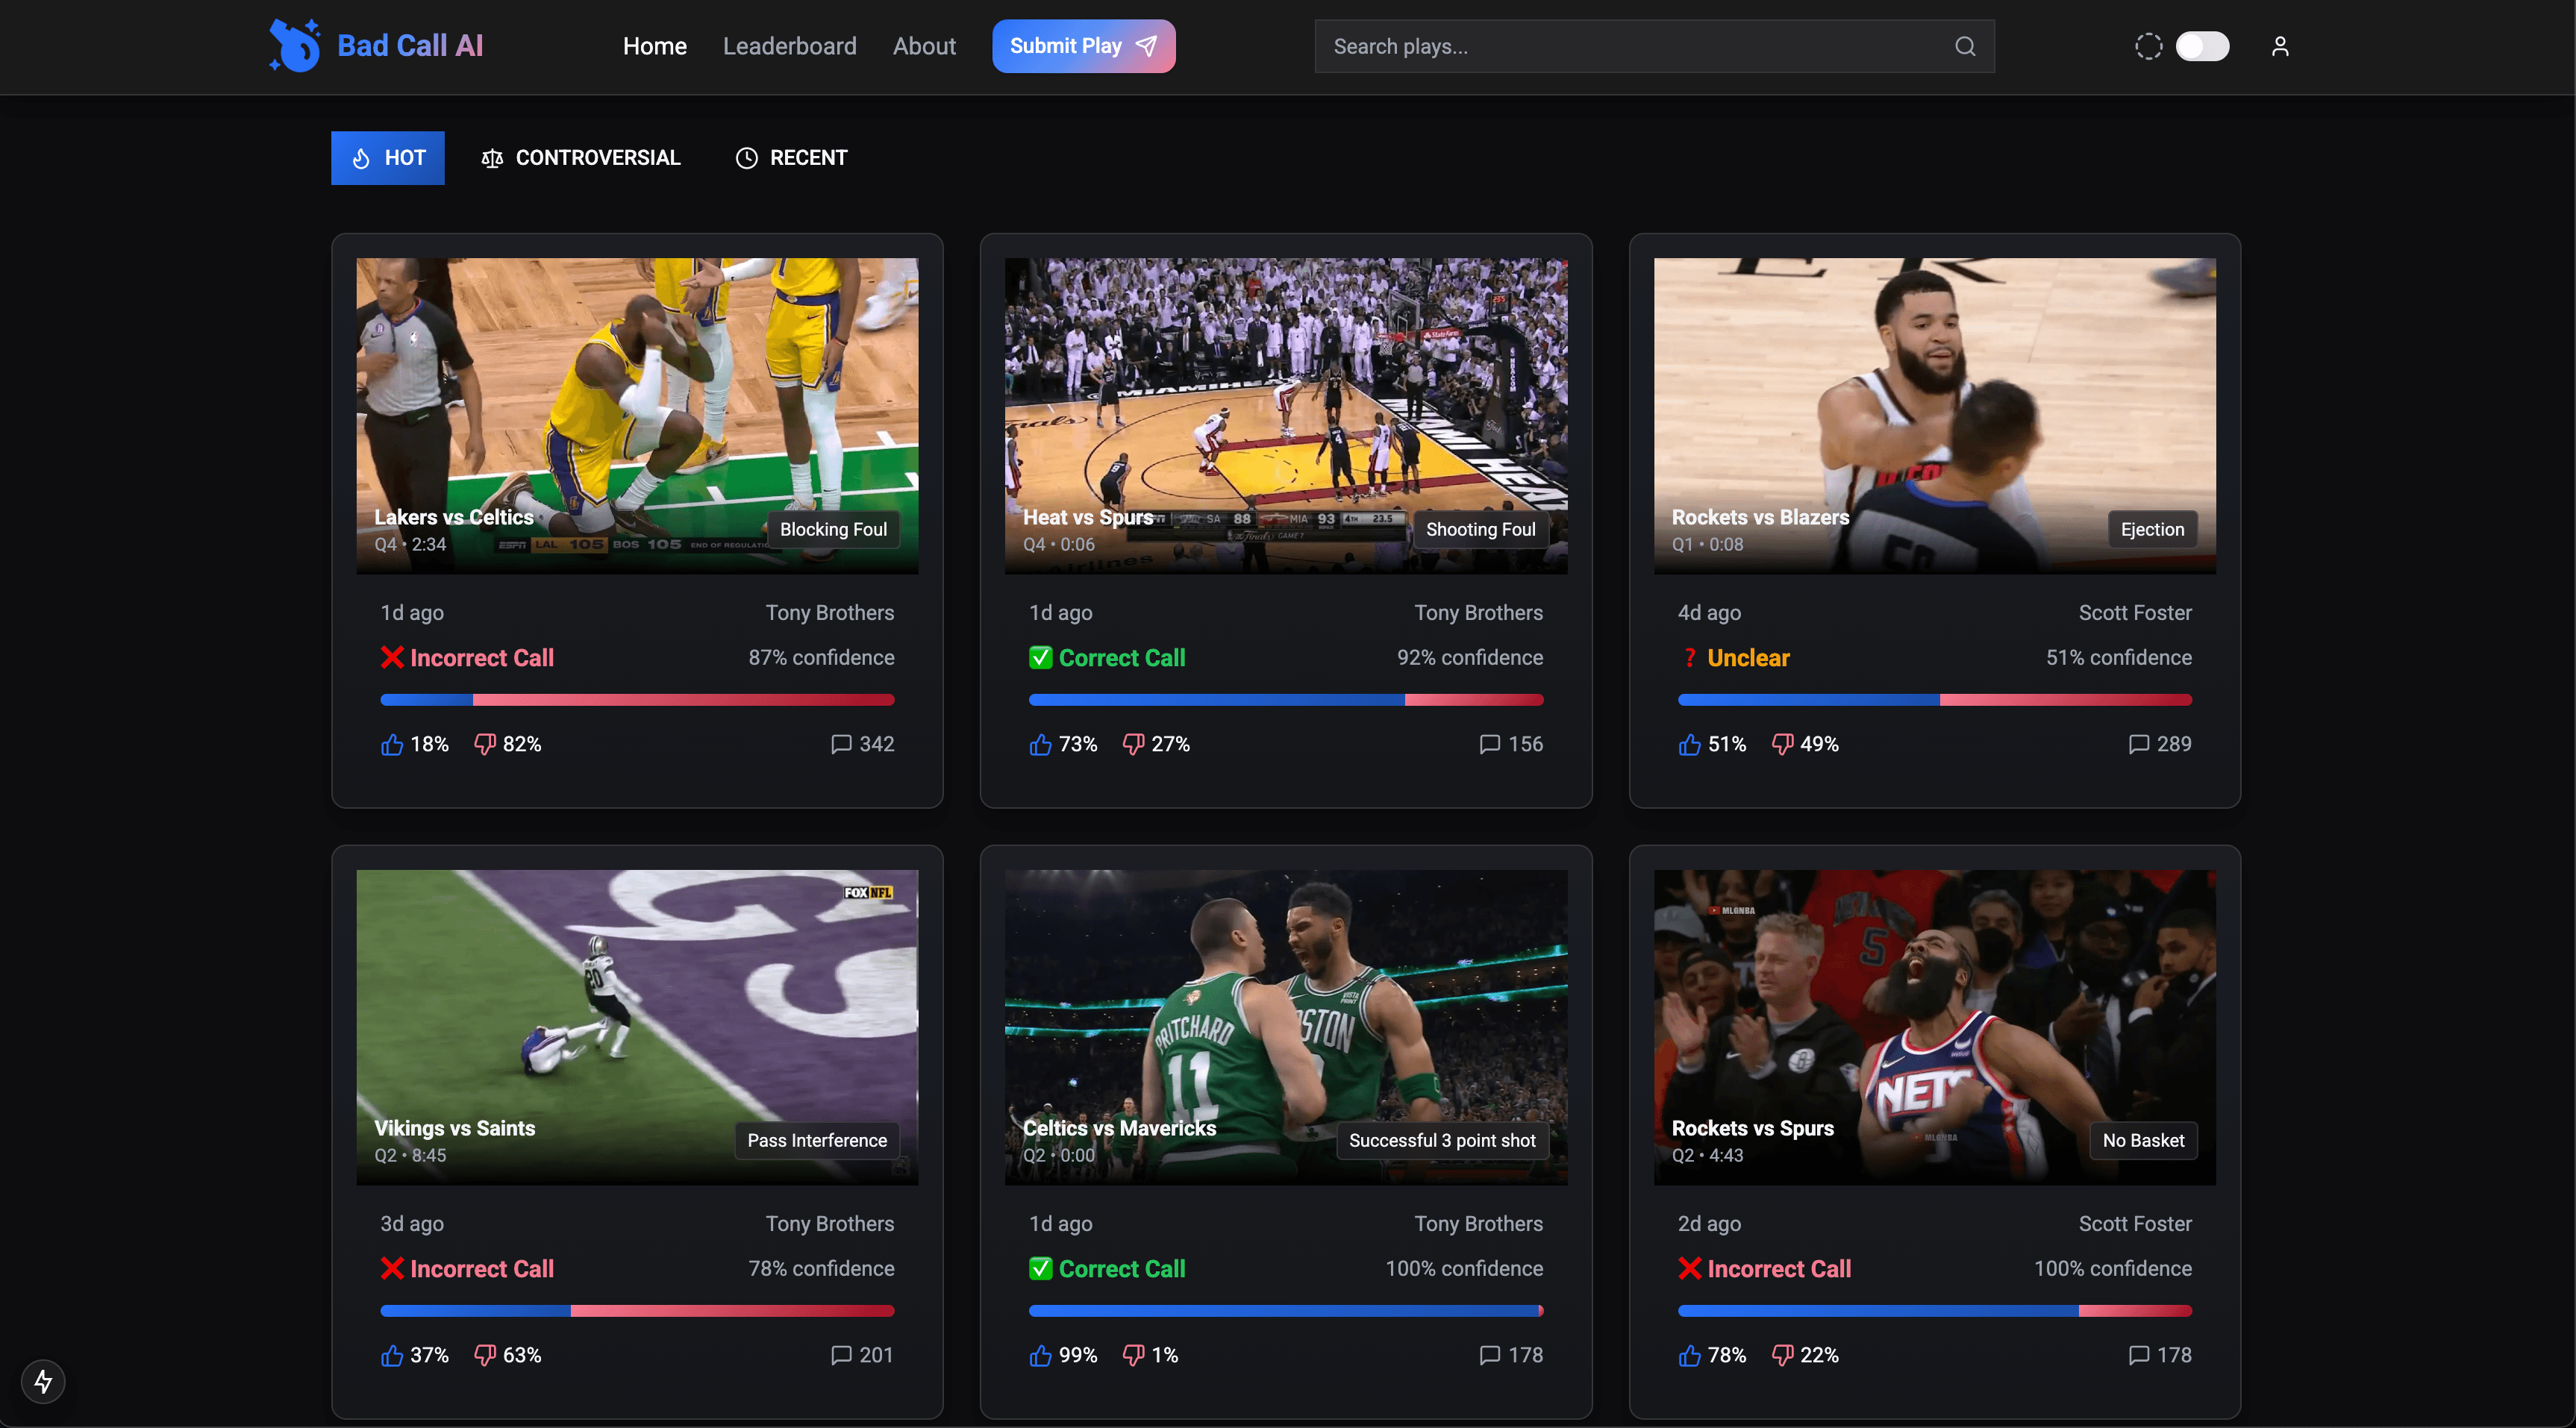Image resolution: width=2576 pixels, height=1428 pixels.
Task: Thumbs up the Rockets vs Spurs play
Action: tap(1690, 1355)
